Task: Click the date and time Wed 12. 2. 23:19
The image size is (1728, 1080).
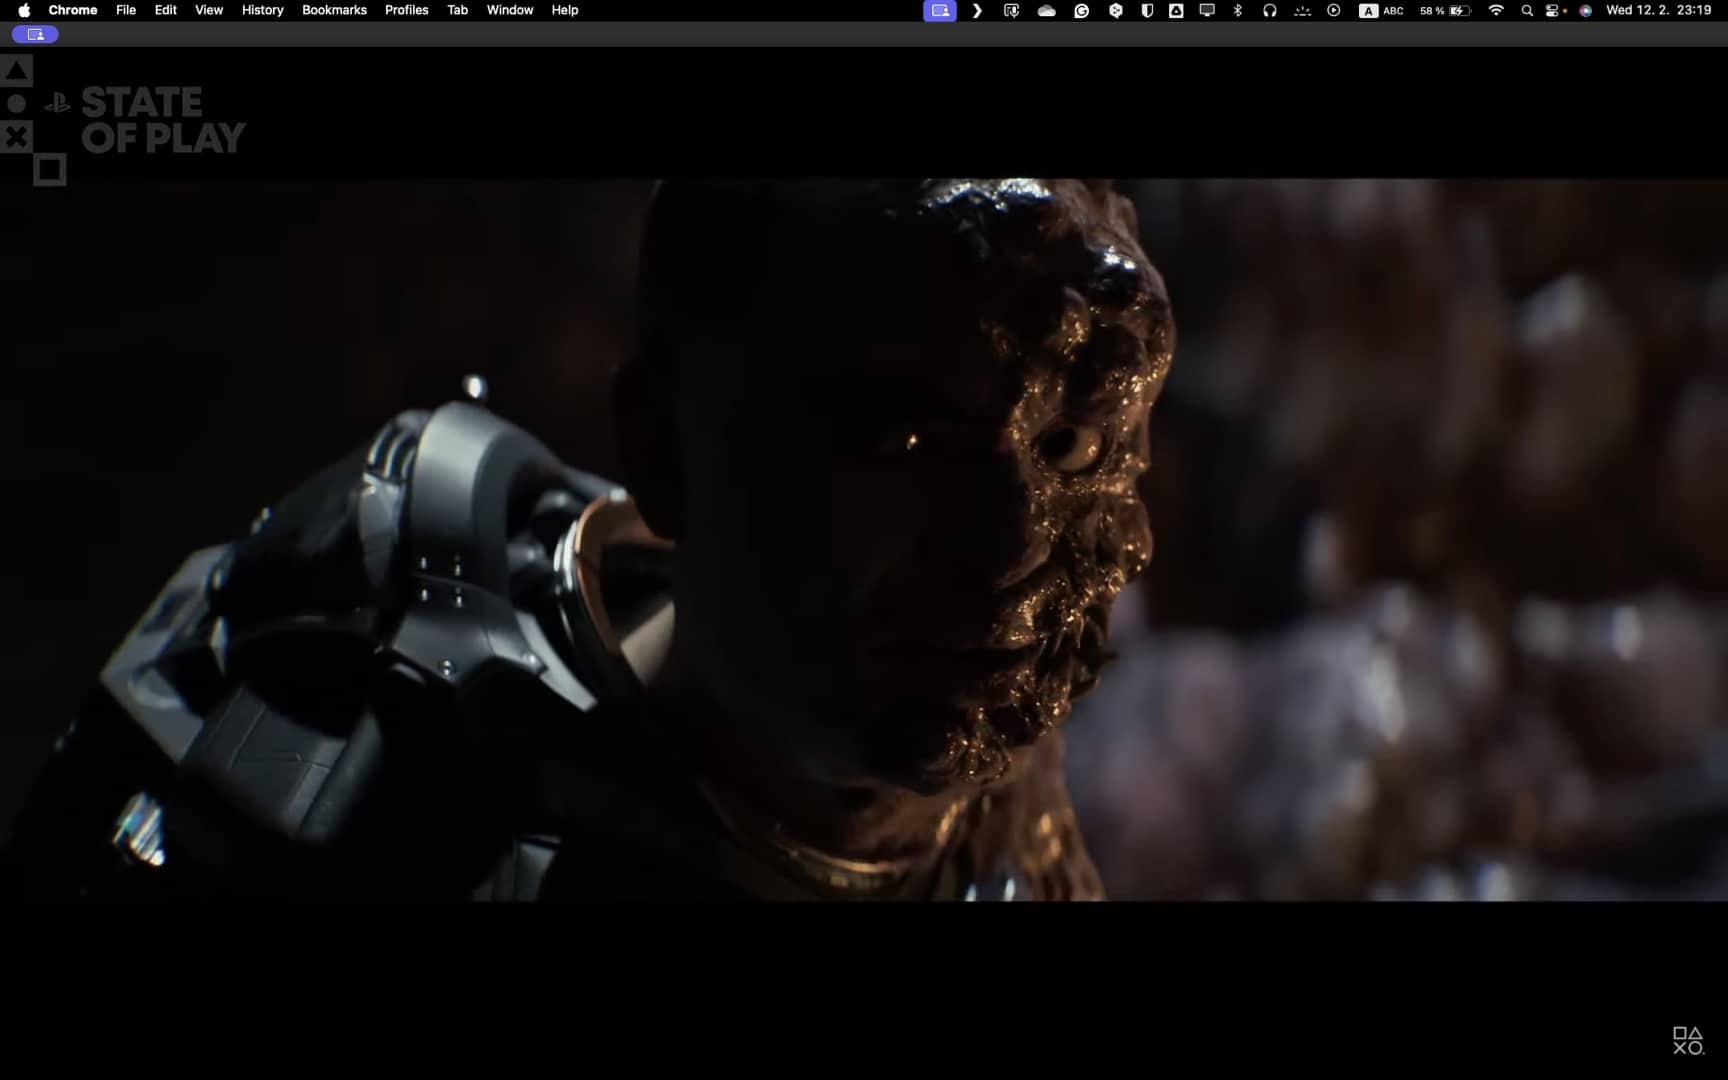Action: pos(1659,10)
